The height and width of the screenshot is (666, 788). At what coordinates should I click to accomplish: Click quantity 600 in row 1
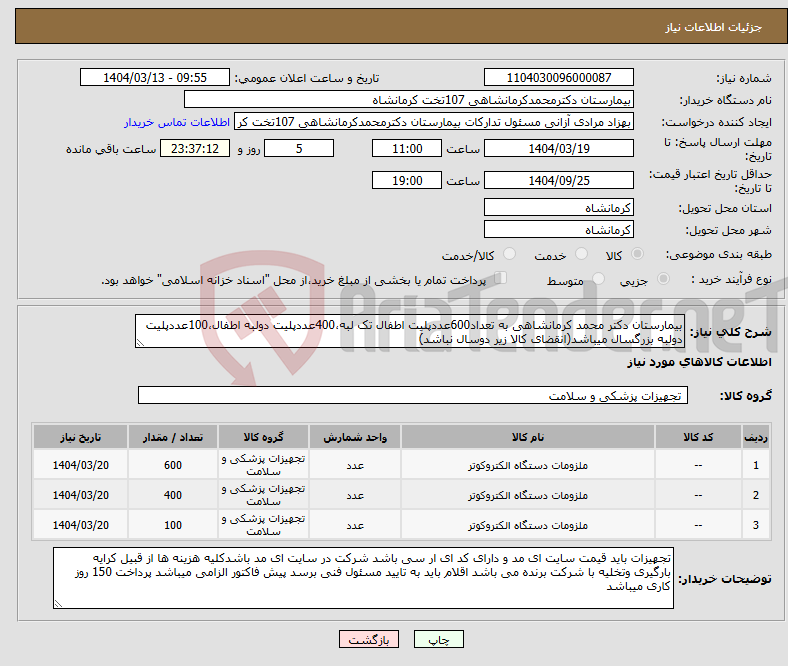tap(173, 465)
